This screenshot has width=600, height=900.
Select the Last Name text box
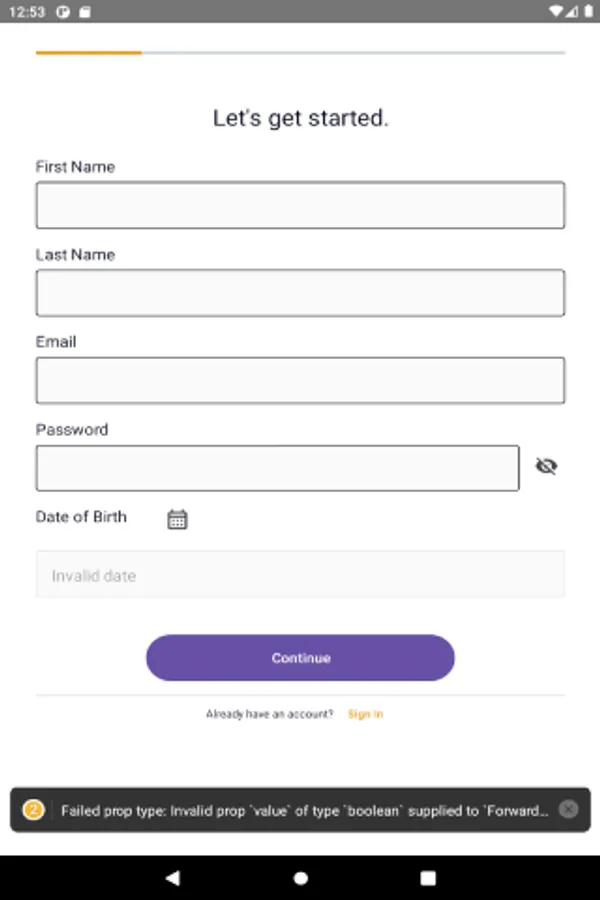click(x=300, y=293)
